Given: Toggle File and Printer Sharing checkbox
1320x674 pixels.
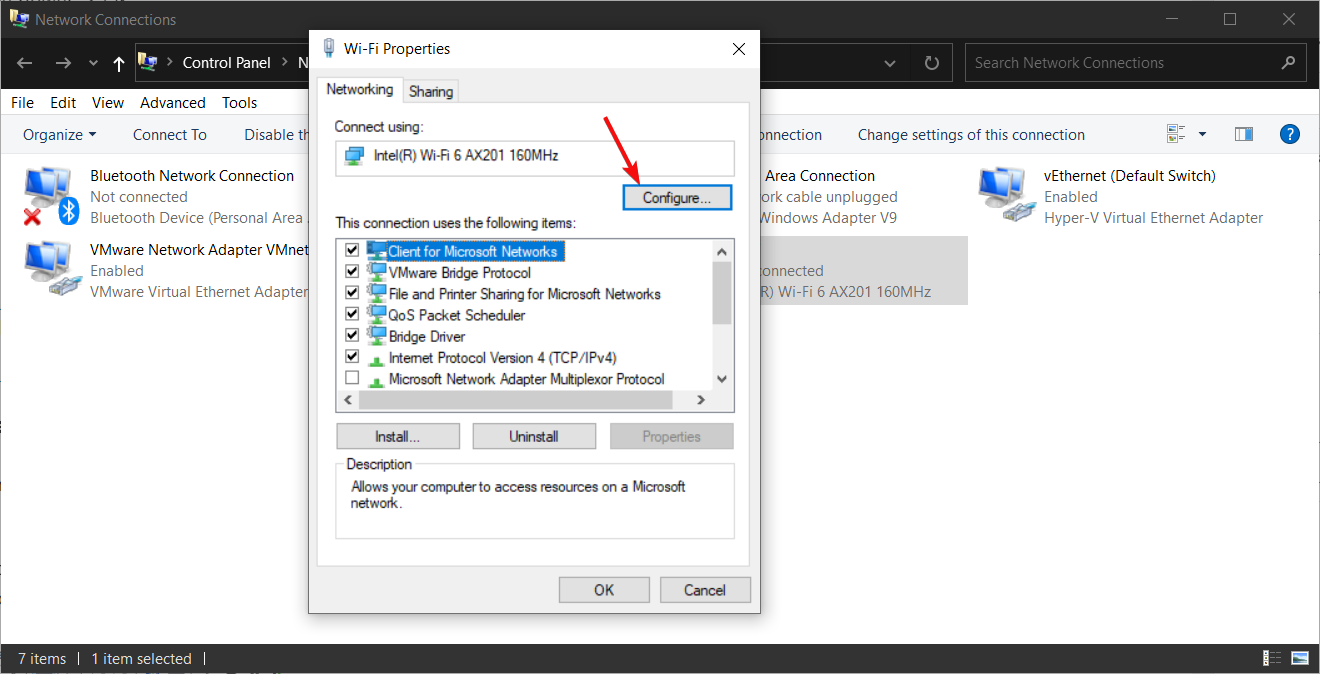Looking at the screenshot, I should point(352,293).
